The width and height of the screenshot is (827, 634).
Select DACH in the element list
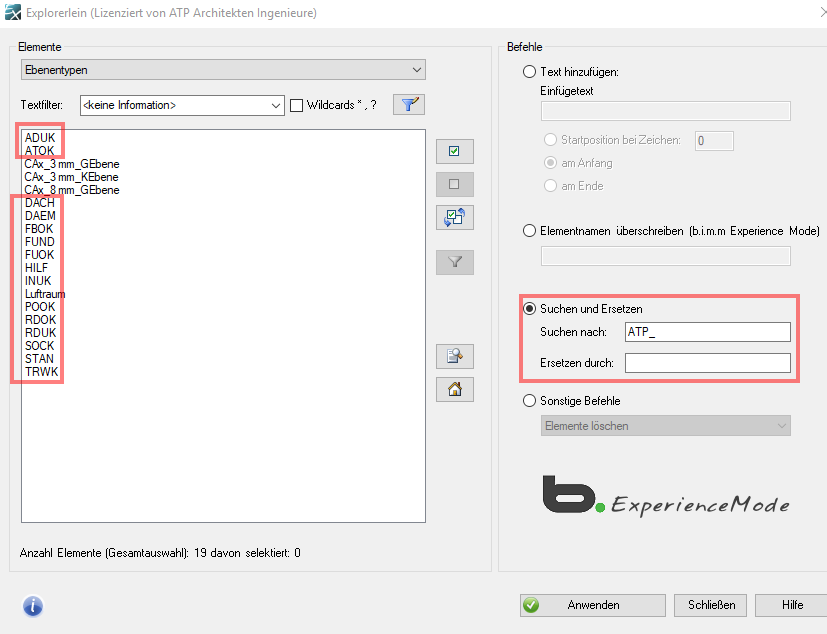pyautogui.click(x=40, y=203)
